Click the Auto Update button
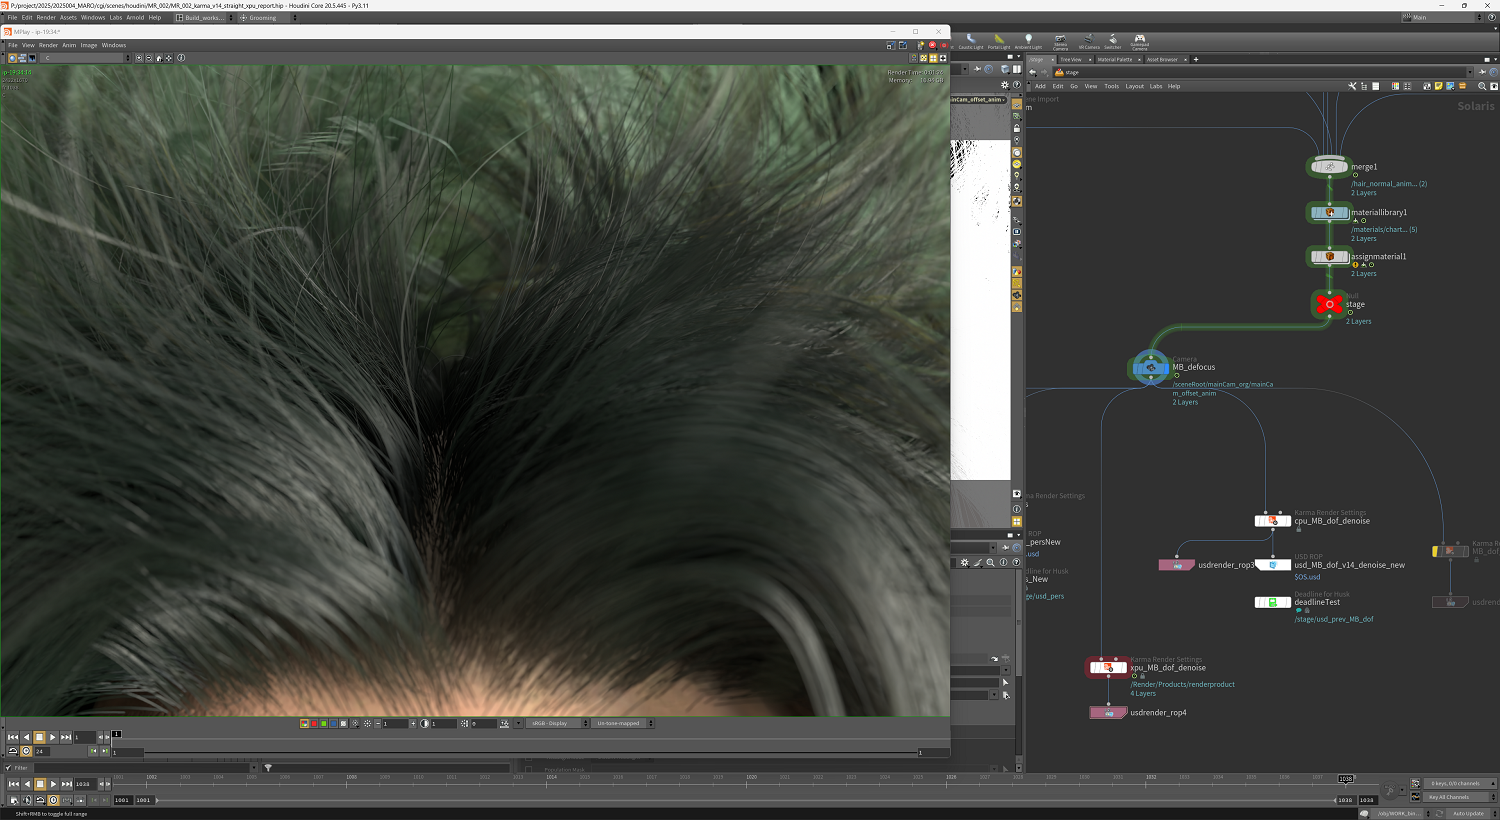This screenshot has width=1500, height=820. (1468, 813)
